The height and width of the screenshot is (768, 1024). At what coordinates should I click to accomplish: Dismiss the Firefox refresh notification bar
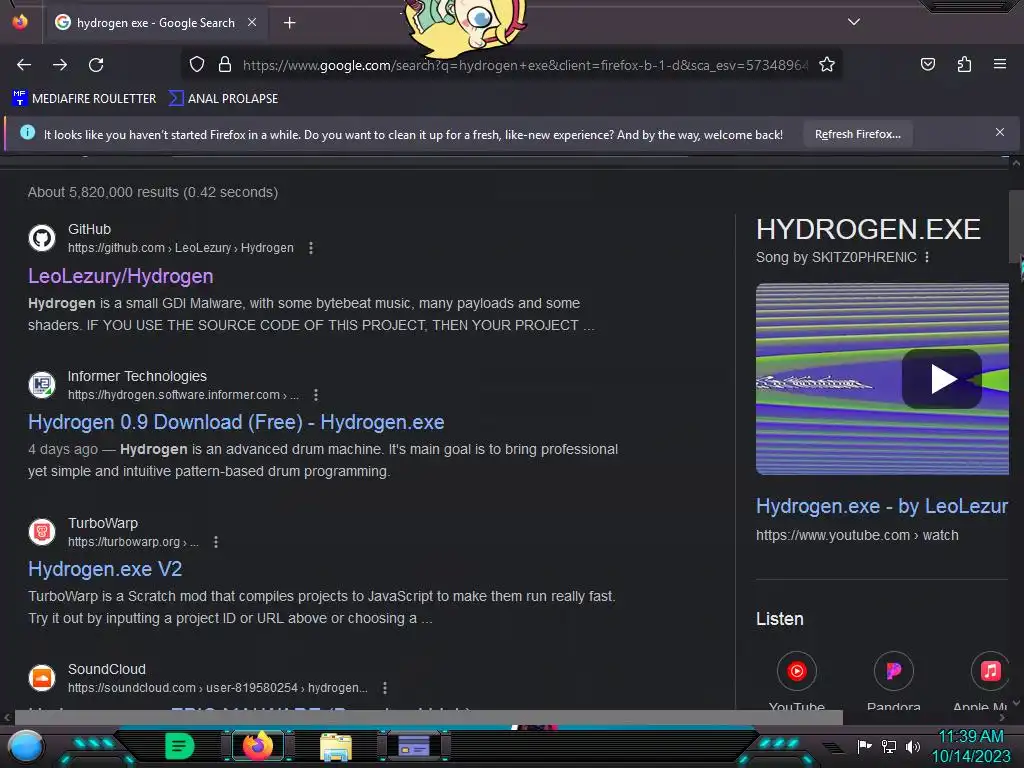tap(1000, 133)
